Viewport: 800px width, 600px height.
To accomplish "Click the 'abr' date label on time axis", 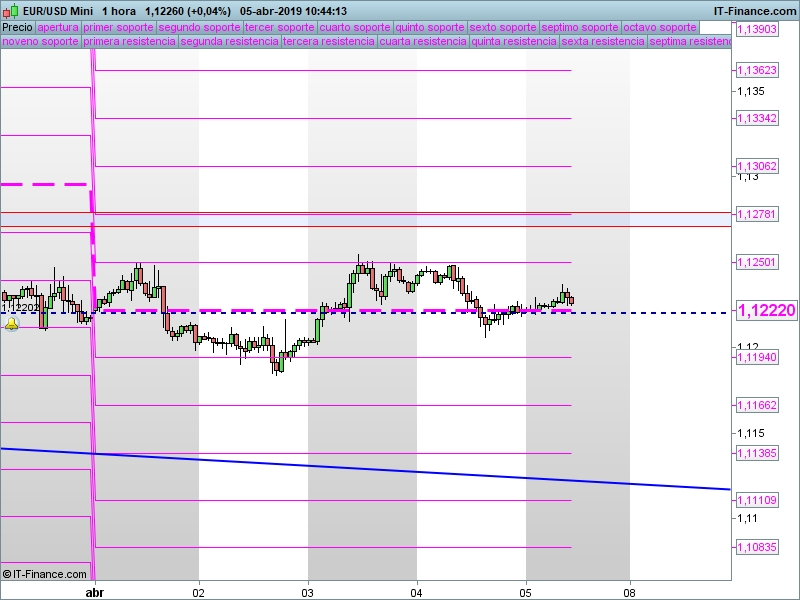I will 94,592.
